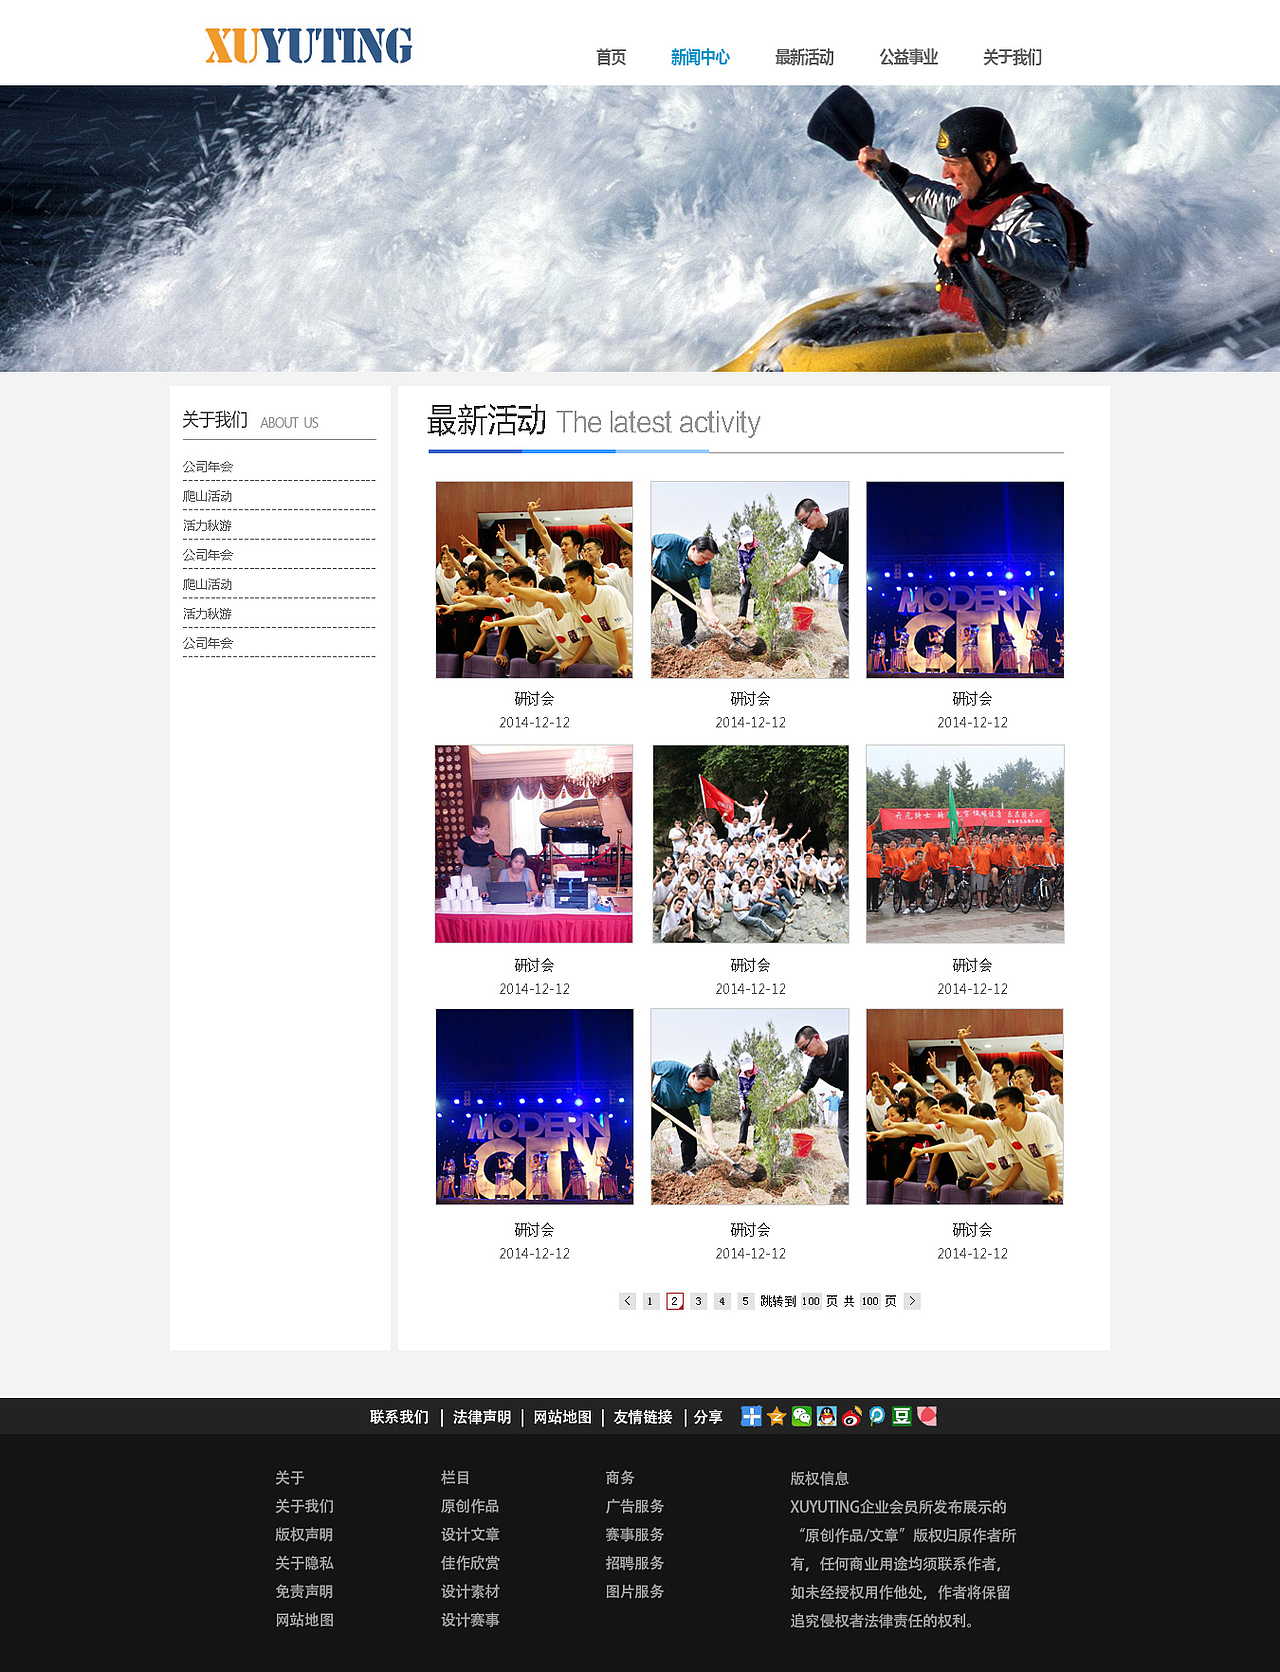The image size is (1280, 1672).
Task: Click the XUYUTING logo
Action: pyautogui.click(x=308, y=46)
